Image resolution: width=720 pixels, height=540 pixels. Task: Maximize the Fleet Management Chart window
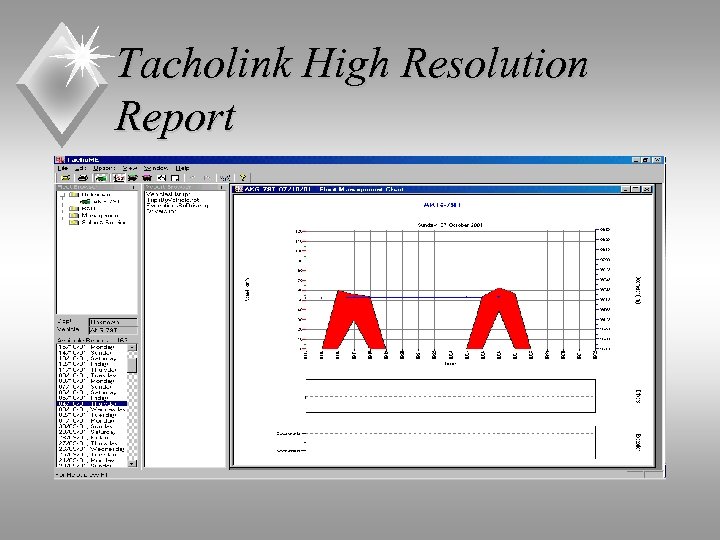[636, 189]
